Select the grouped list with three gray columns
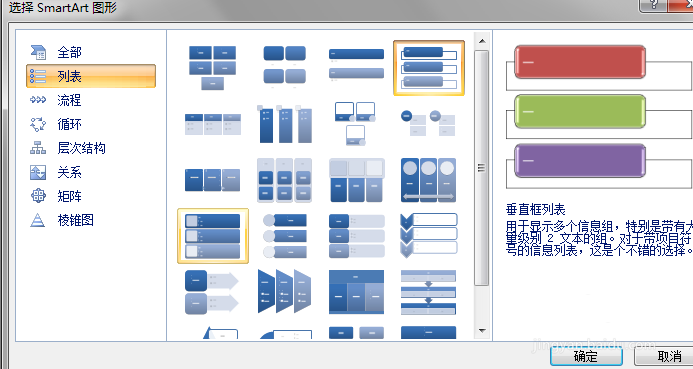This screenshot has height=369, width=693. click(285, 180)
